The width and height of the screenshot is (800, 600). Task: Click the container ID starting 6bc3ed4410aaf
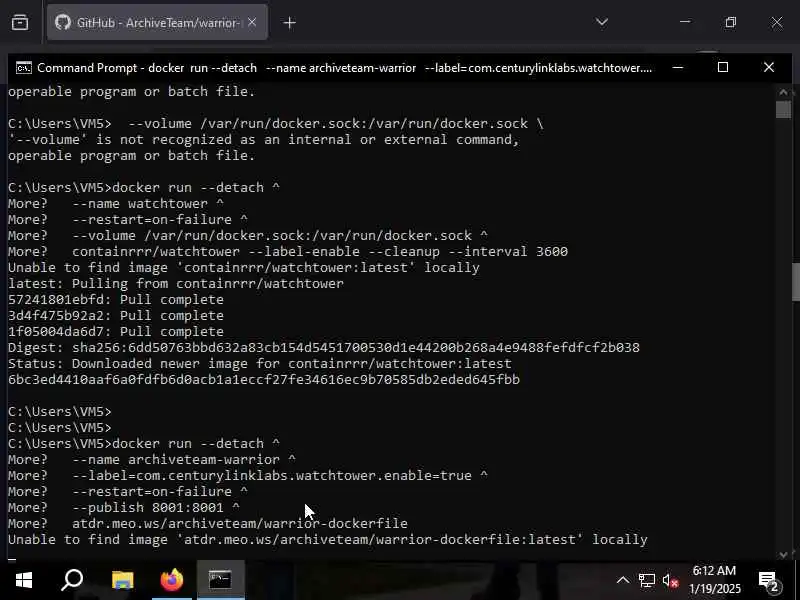pos(264,380)
